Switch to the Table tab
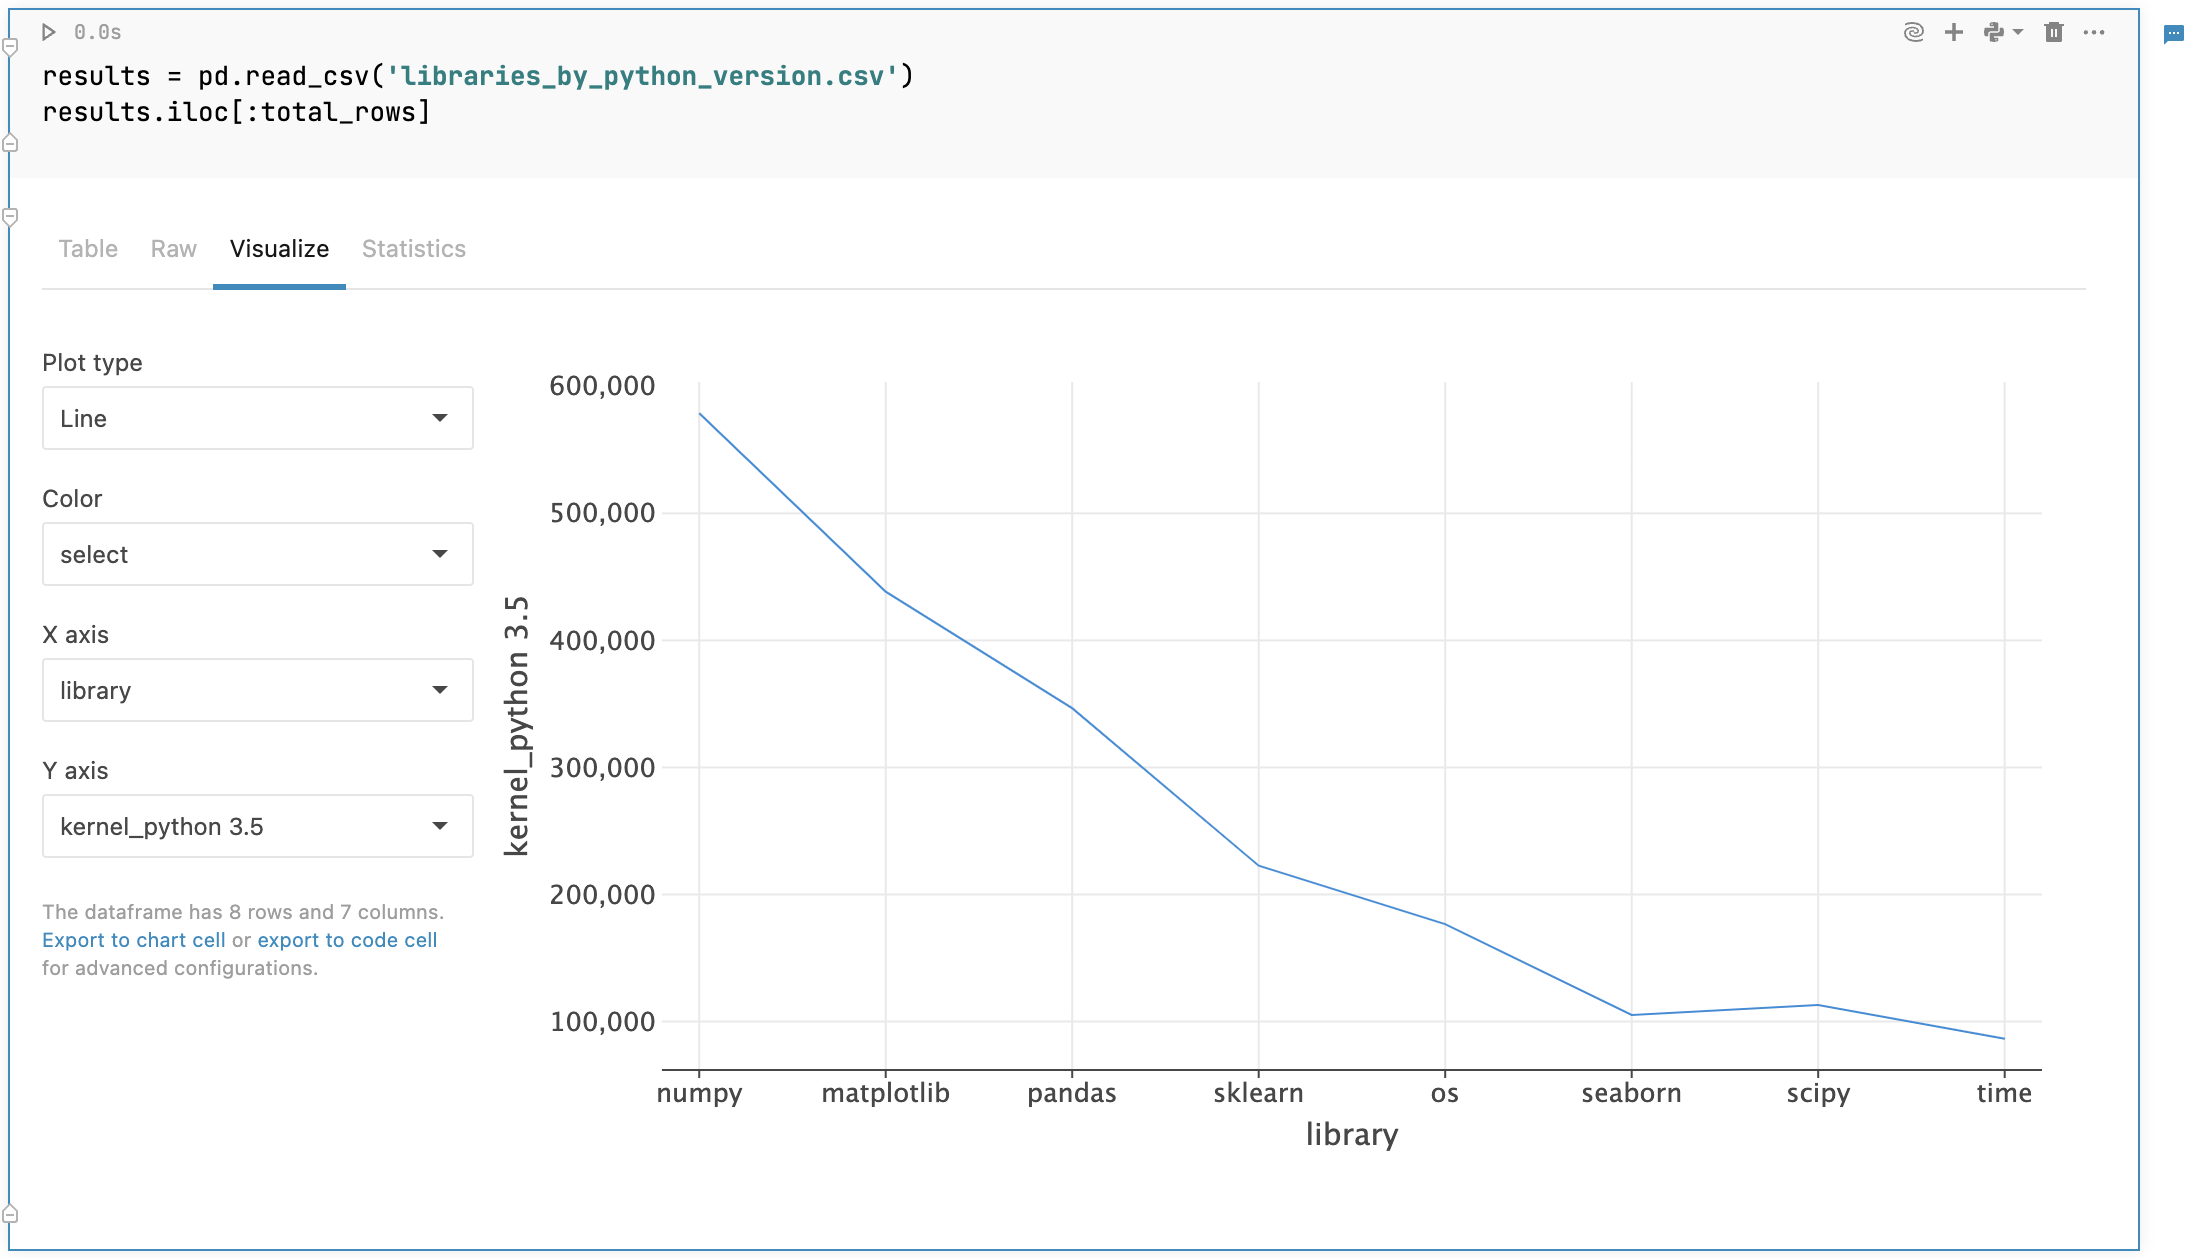 (x=87, y=249)
